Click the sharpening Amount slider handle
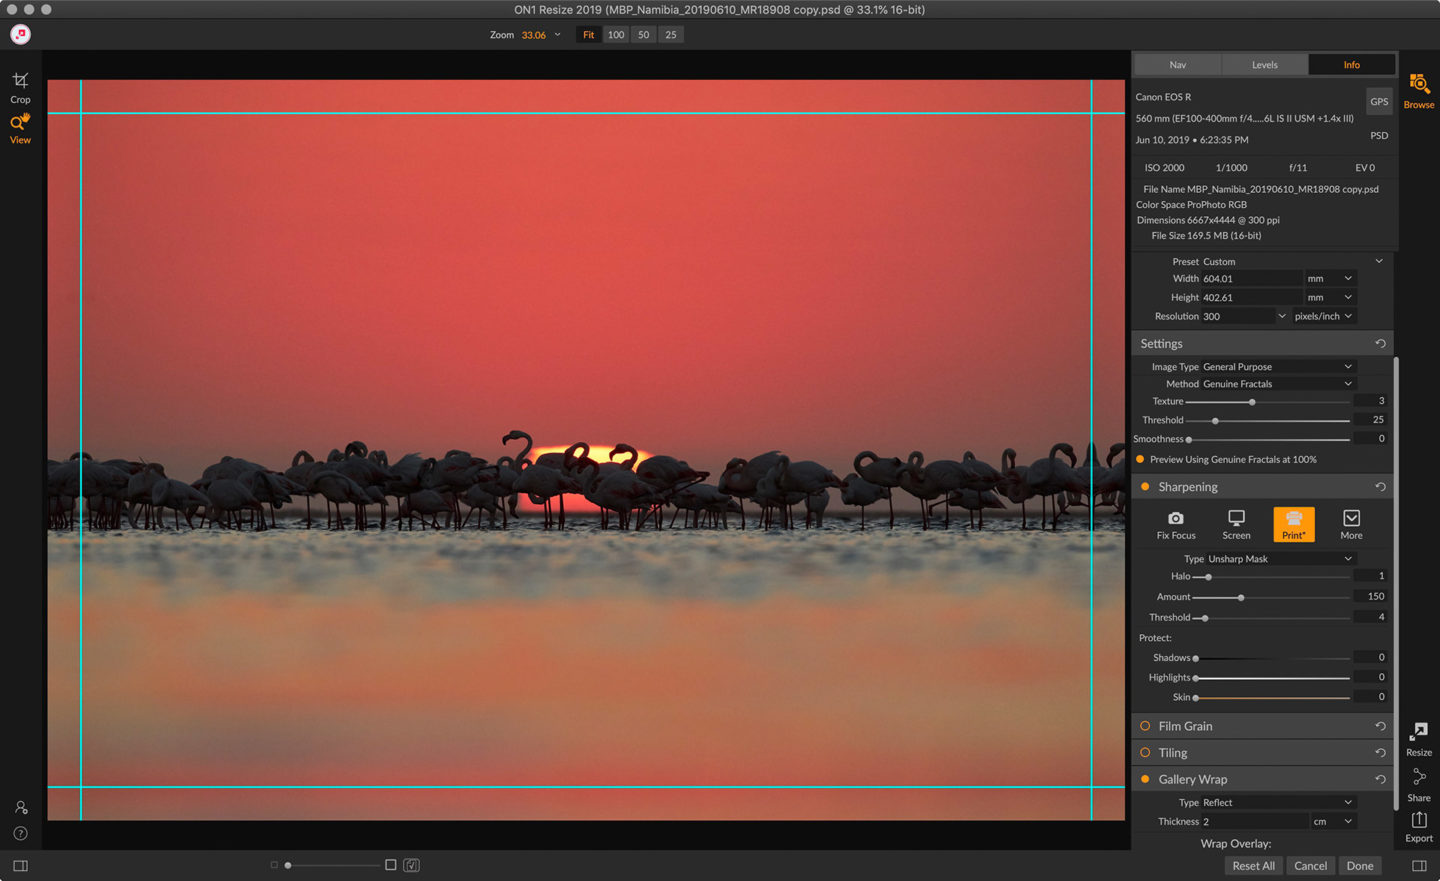The height and width of the screenshot is (881, 1440). [x=1241, y=598]
